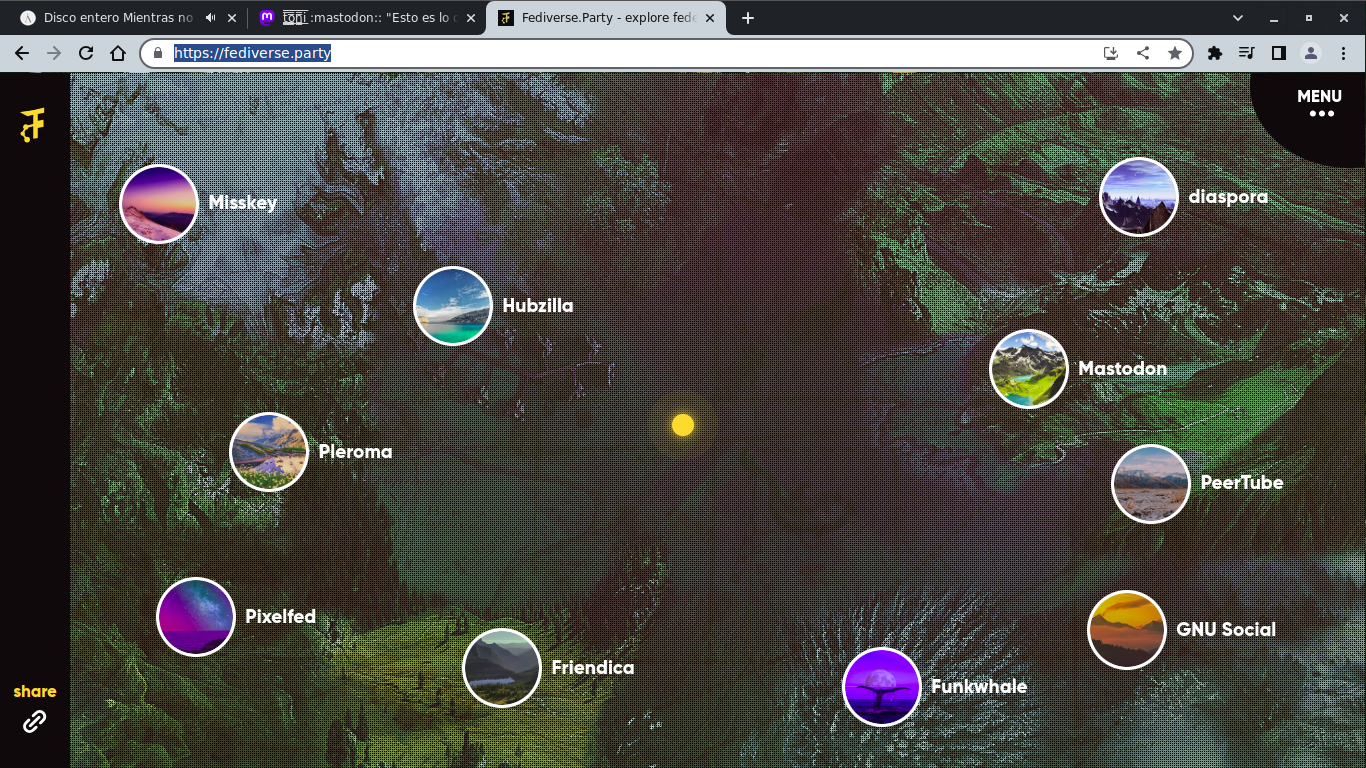1366x768 pixels.
Task: Click the Hubzilla text label
Action: point(538,306)
